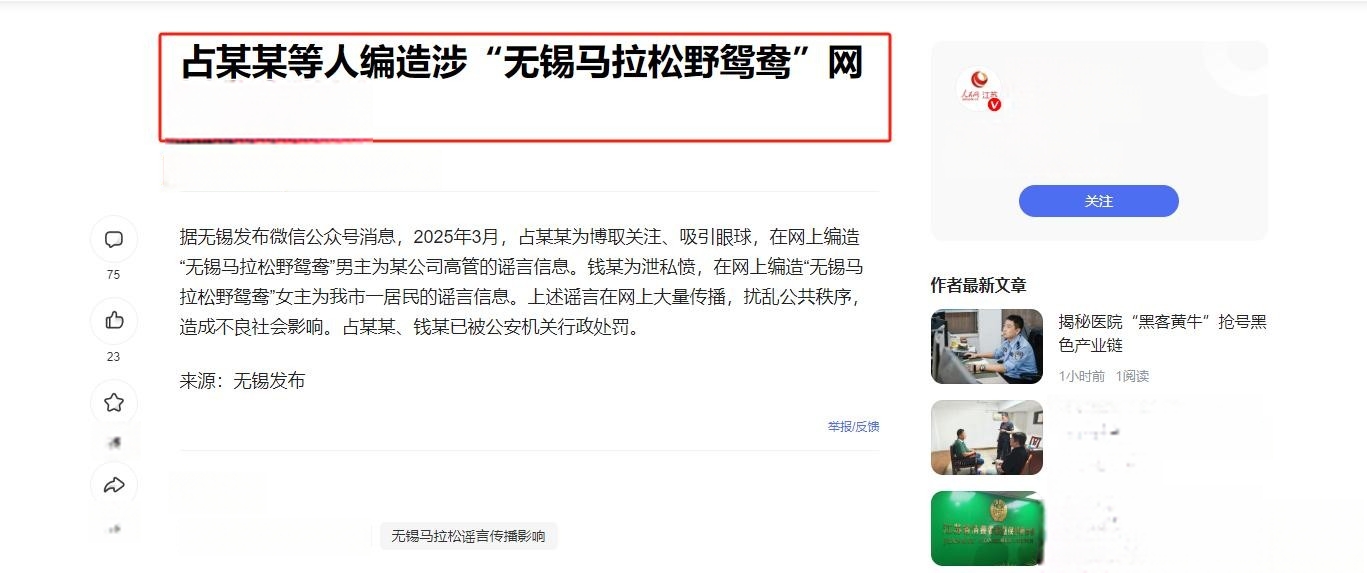
Task: Open the author avatar logo
Action: pos(979,89)
